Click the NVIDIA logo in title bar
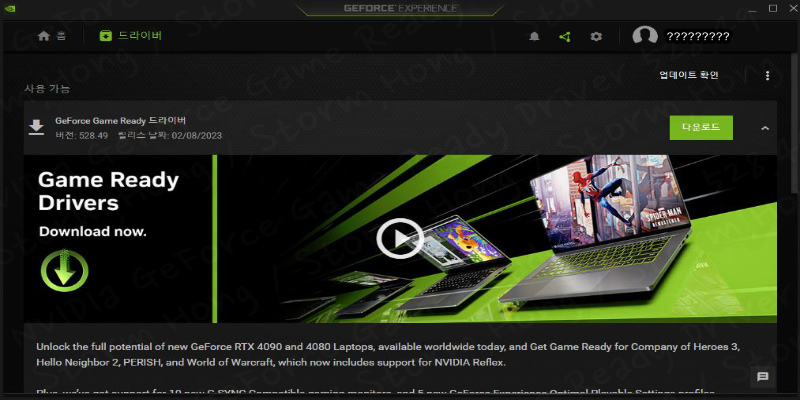 (x=9, y=8)
